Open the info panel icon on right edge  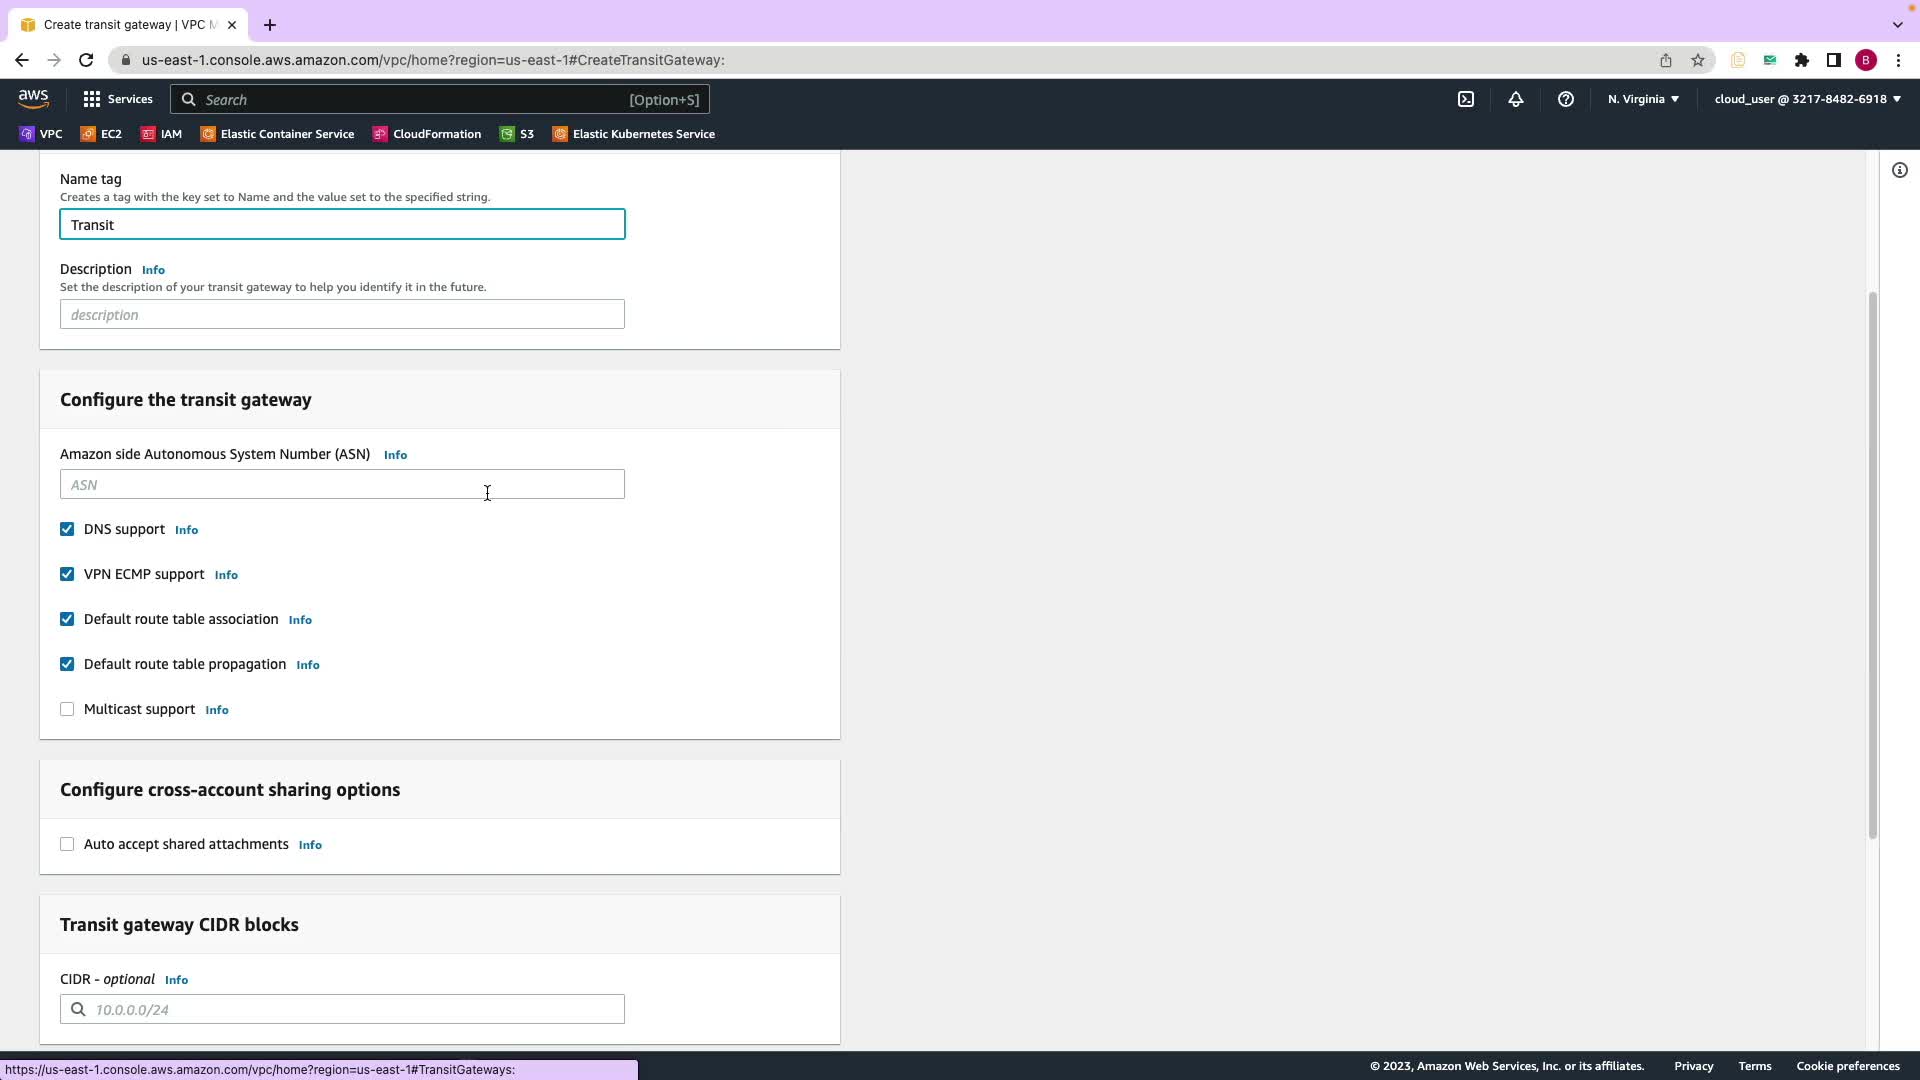[x=1899, y=170]
